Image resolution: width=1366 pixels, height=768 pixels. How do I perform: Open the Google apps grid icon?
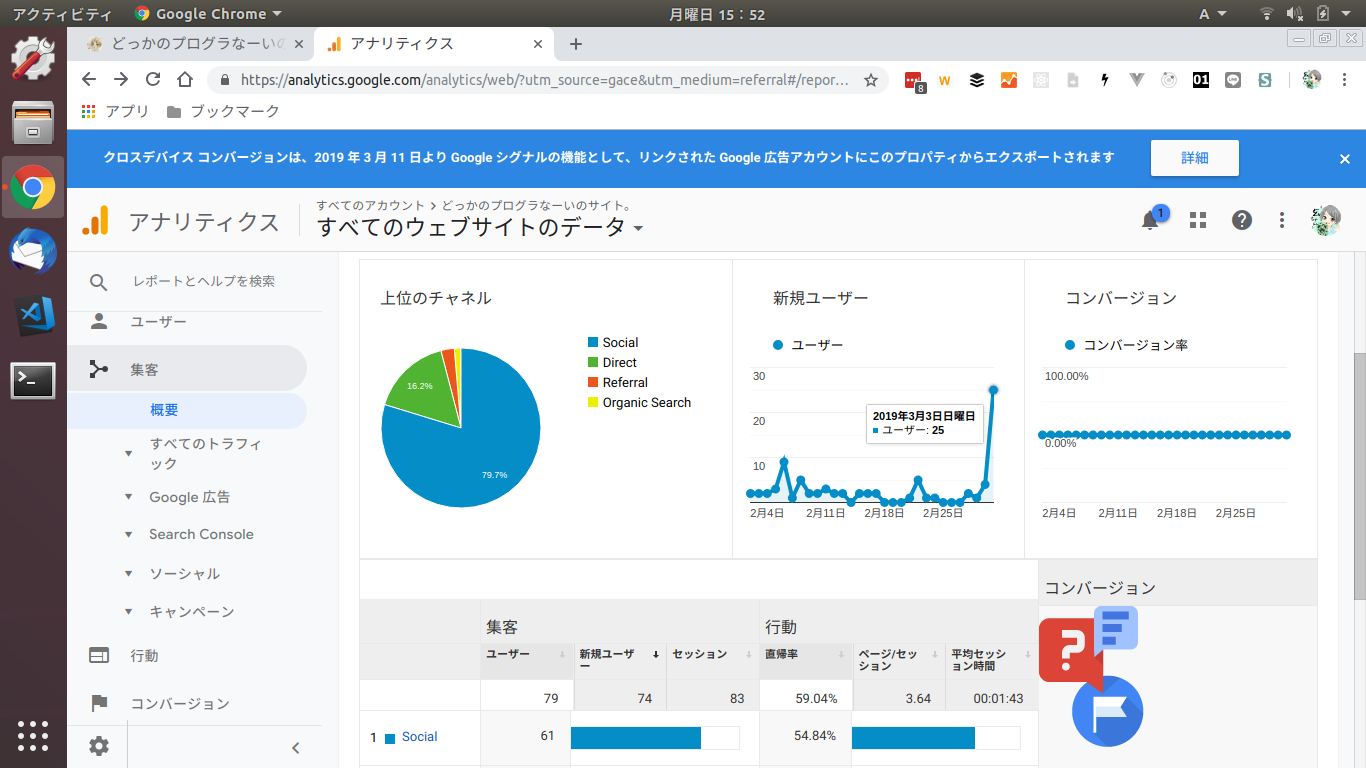coord(1198,221)
